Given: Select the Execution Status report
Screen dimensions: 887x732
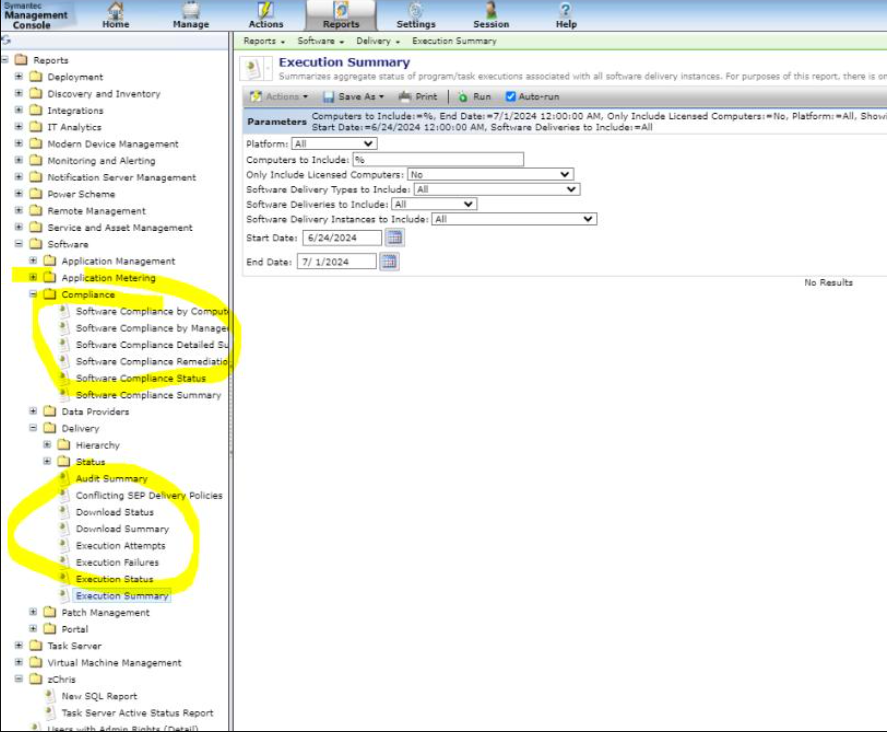Looking at the screenshot, I should 114,579.
